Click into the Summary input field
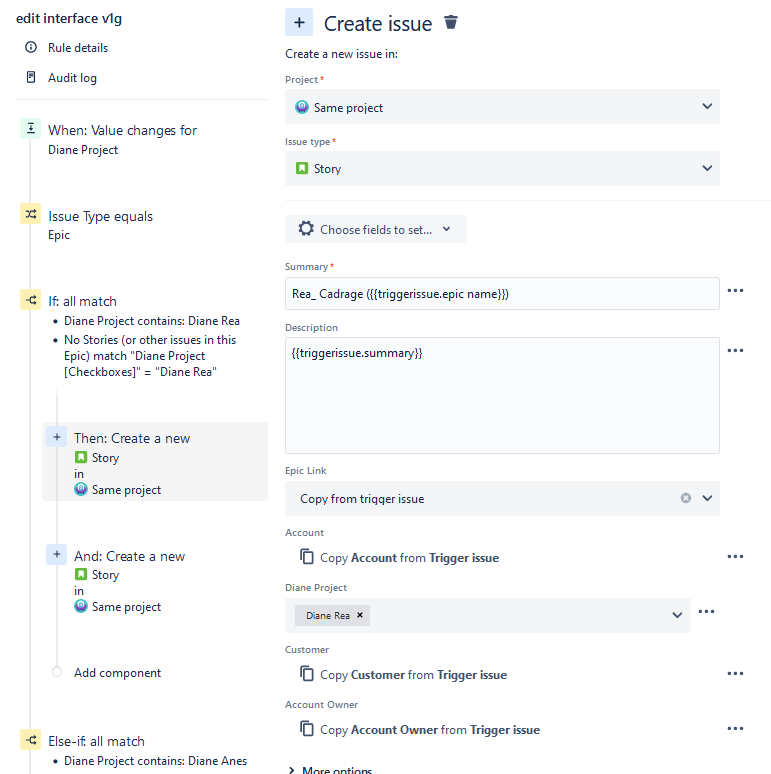 pos(502,294)
